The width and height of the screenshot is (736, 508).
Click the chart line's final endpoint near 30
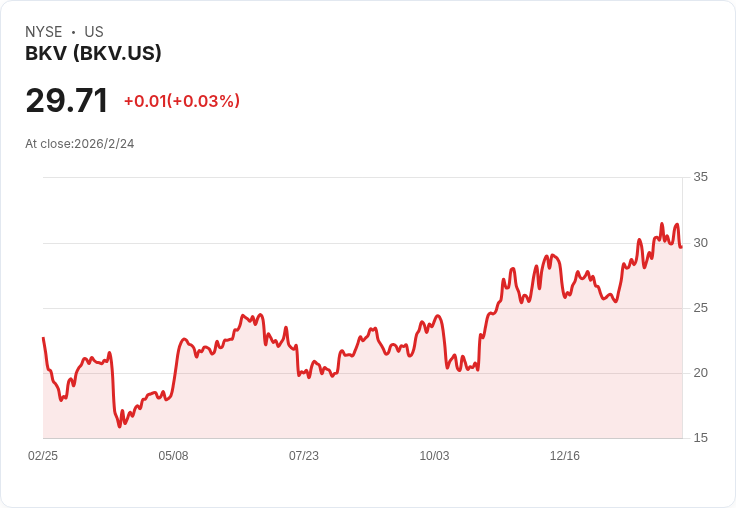pos(681,247)
